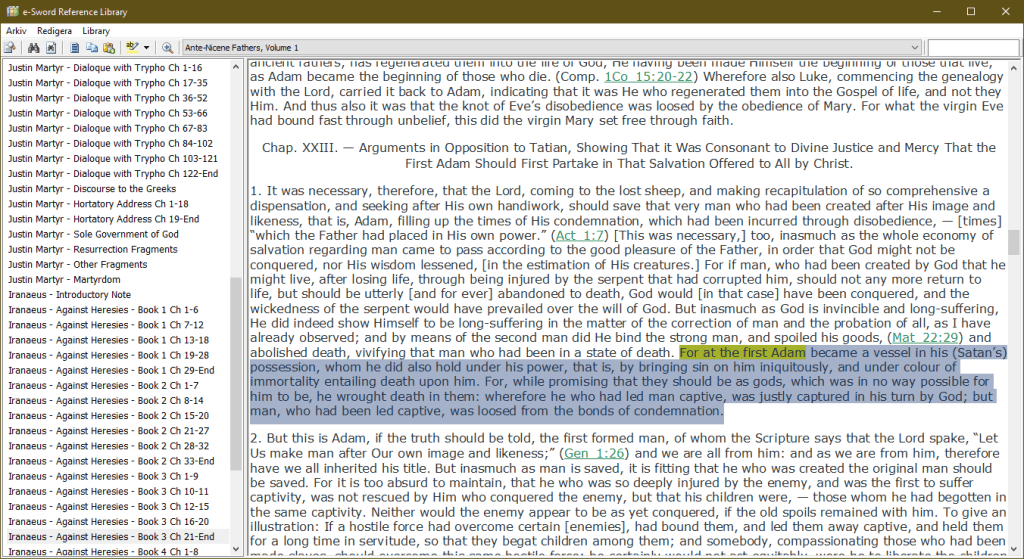This screenshot has width=1024, height=559.
Task: Click the first toolbar icon with document
Action: (11, 47)
